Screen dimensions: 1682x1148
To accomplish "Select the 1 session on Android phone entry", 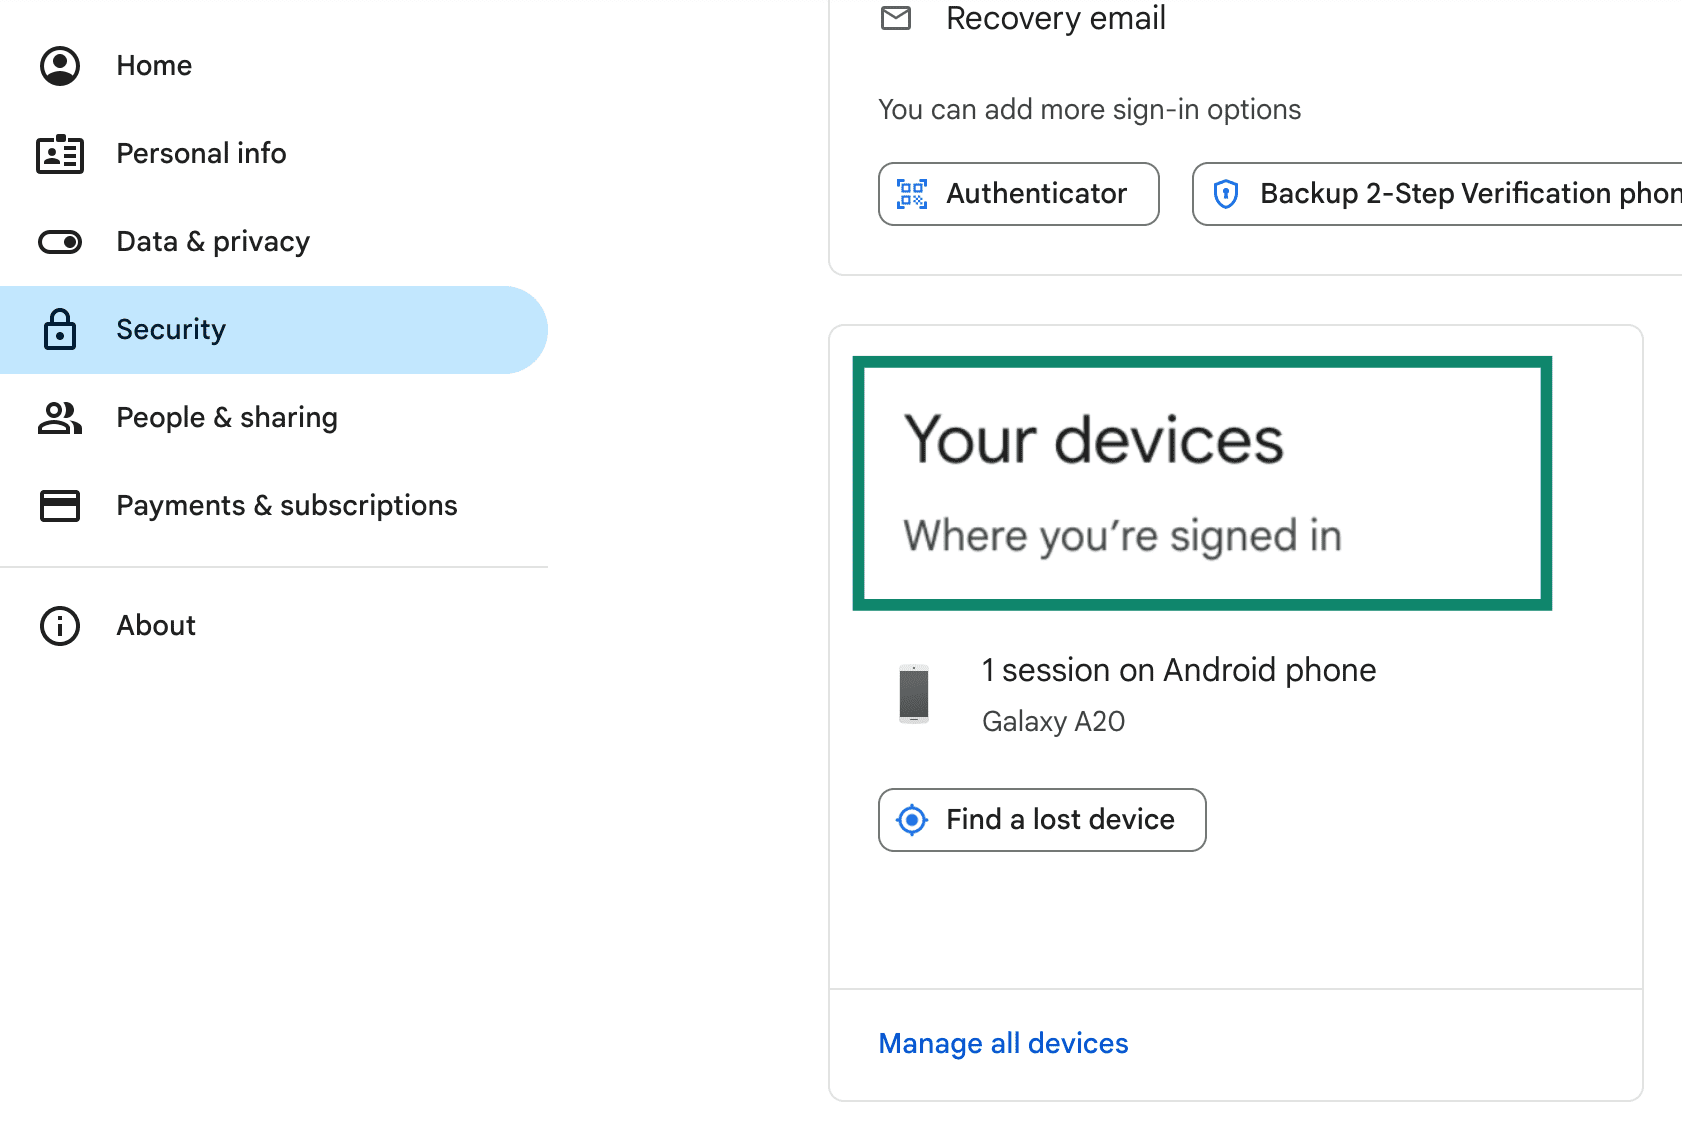I will coord(1179,670).
